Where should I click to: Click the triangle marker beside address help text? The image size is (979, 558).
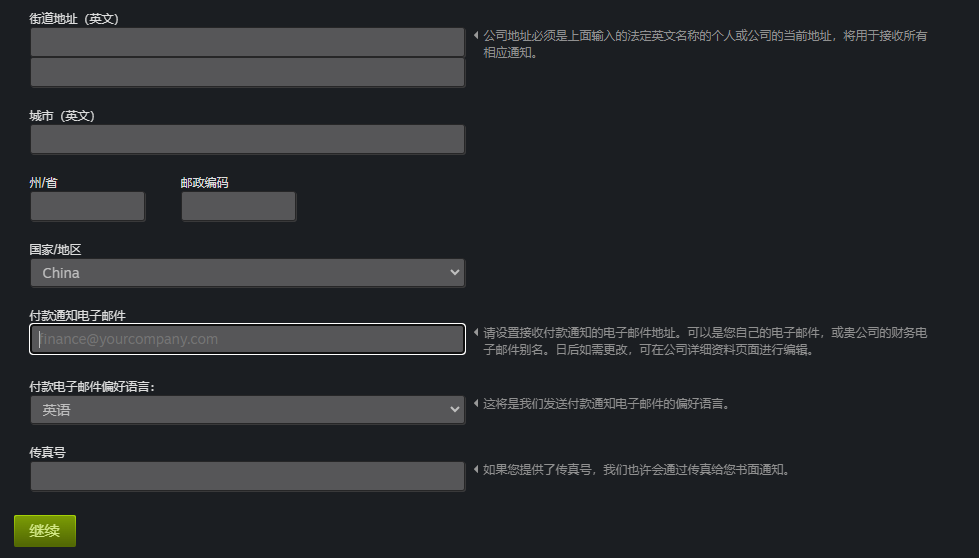point(476,36)
